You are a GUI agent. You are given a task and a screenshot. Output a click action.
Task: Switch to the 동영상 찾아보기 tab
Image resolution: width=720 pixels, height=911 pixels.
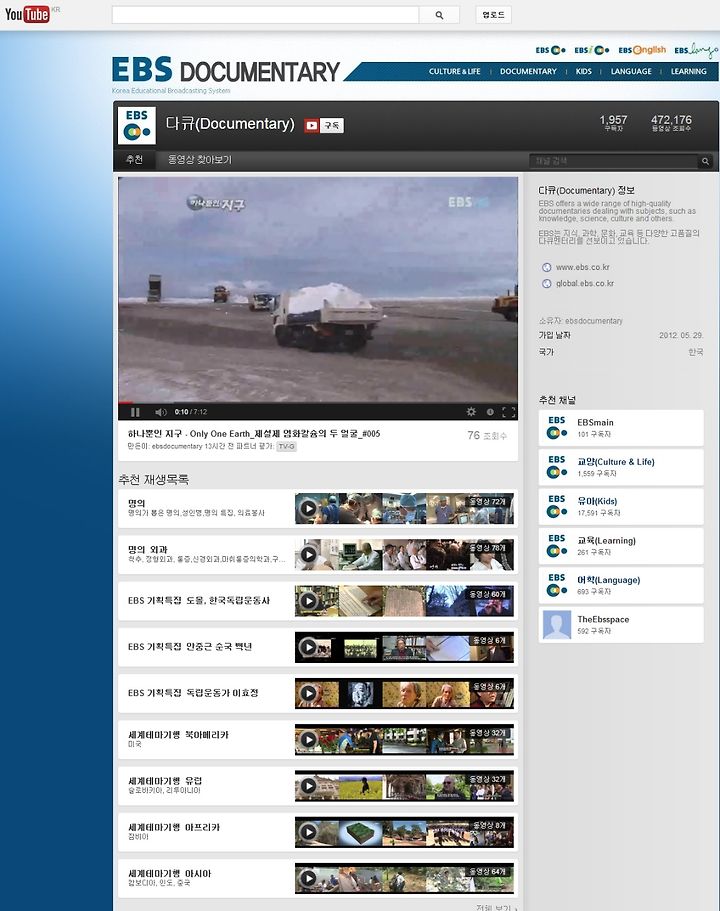(x=199, y=159)
